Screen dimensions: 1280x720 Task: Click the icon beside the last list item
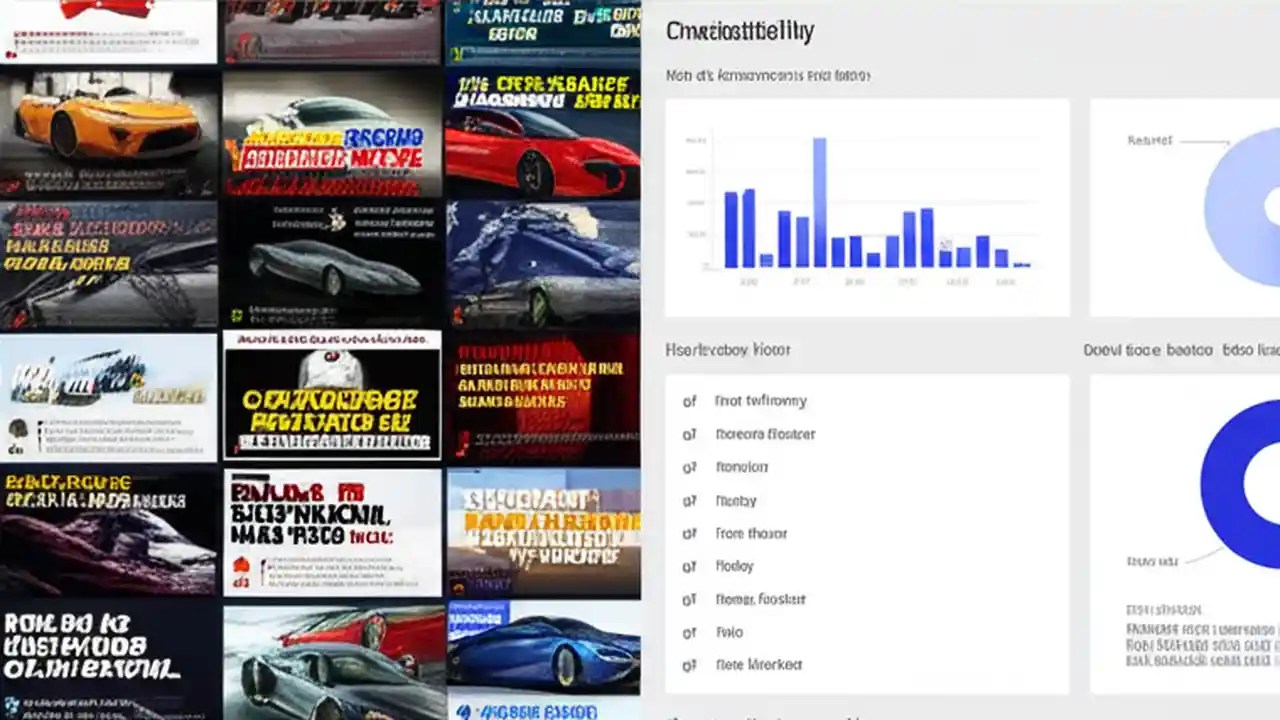coord(689,665)
